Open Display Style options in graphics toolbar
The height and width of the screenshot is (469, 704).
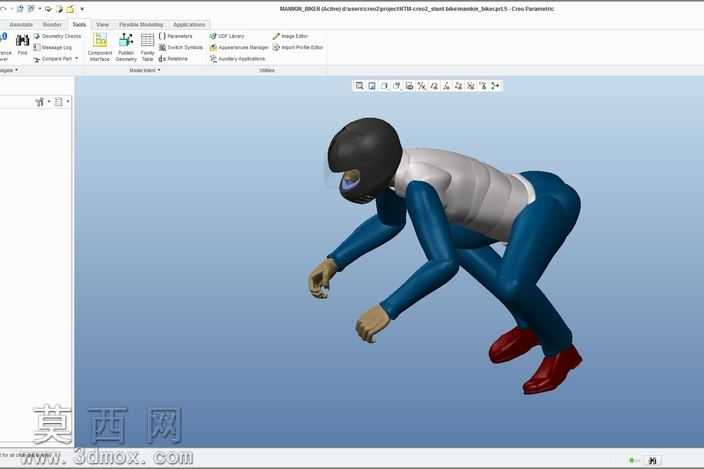click(397, 86)
